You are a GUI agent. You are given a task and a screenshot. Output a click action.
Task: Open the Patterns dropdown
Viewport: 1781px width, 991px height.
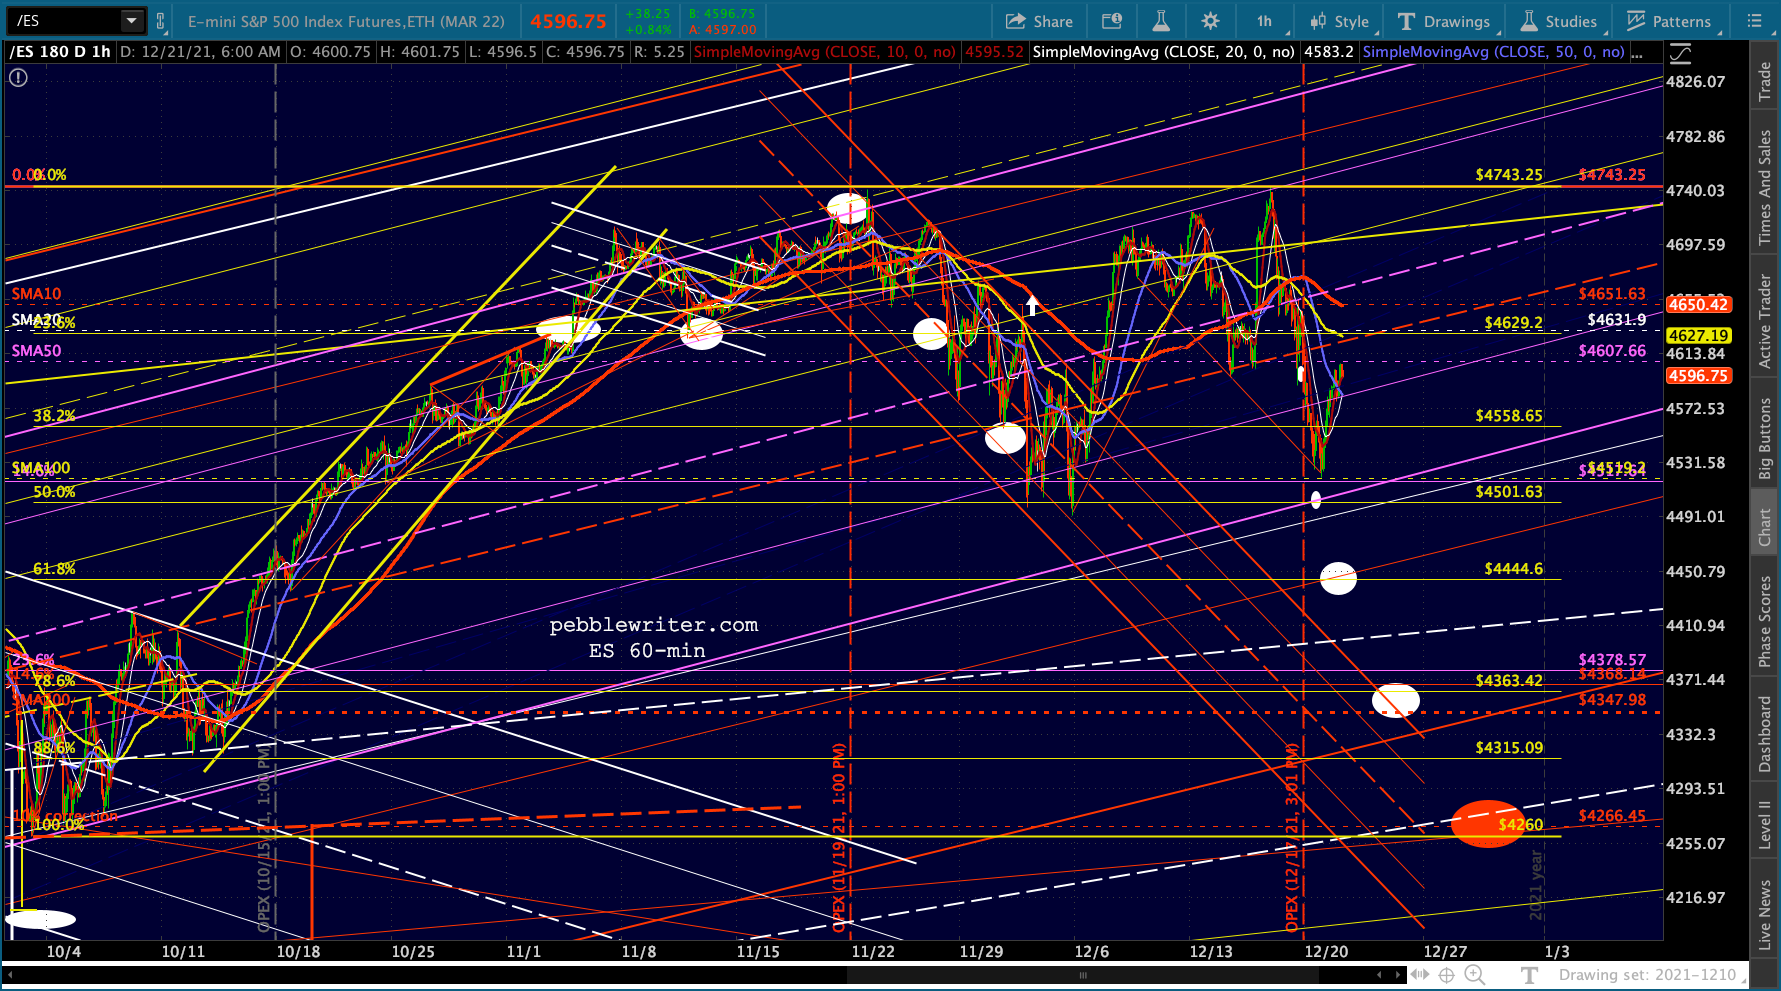pos(1669,21)
